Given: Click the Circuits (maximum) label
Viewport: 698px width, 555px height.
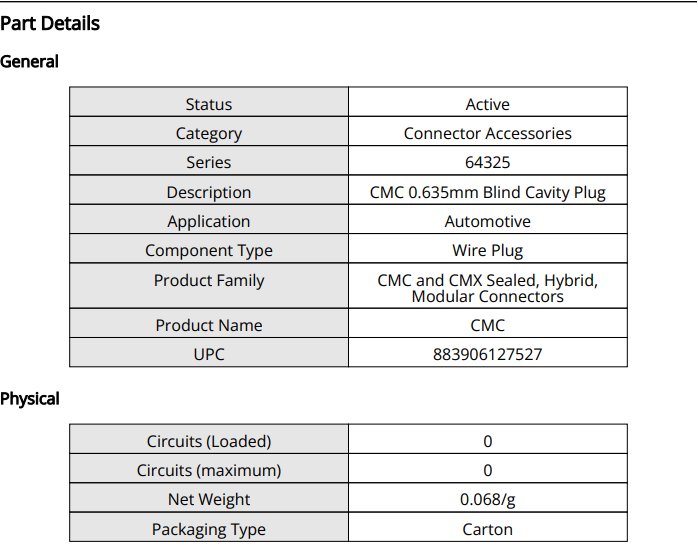Looking at the screenshot, I should 209,470.
